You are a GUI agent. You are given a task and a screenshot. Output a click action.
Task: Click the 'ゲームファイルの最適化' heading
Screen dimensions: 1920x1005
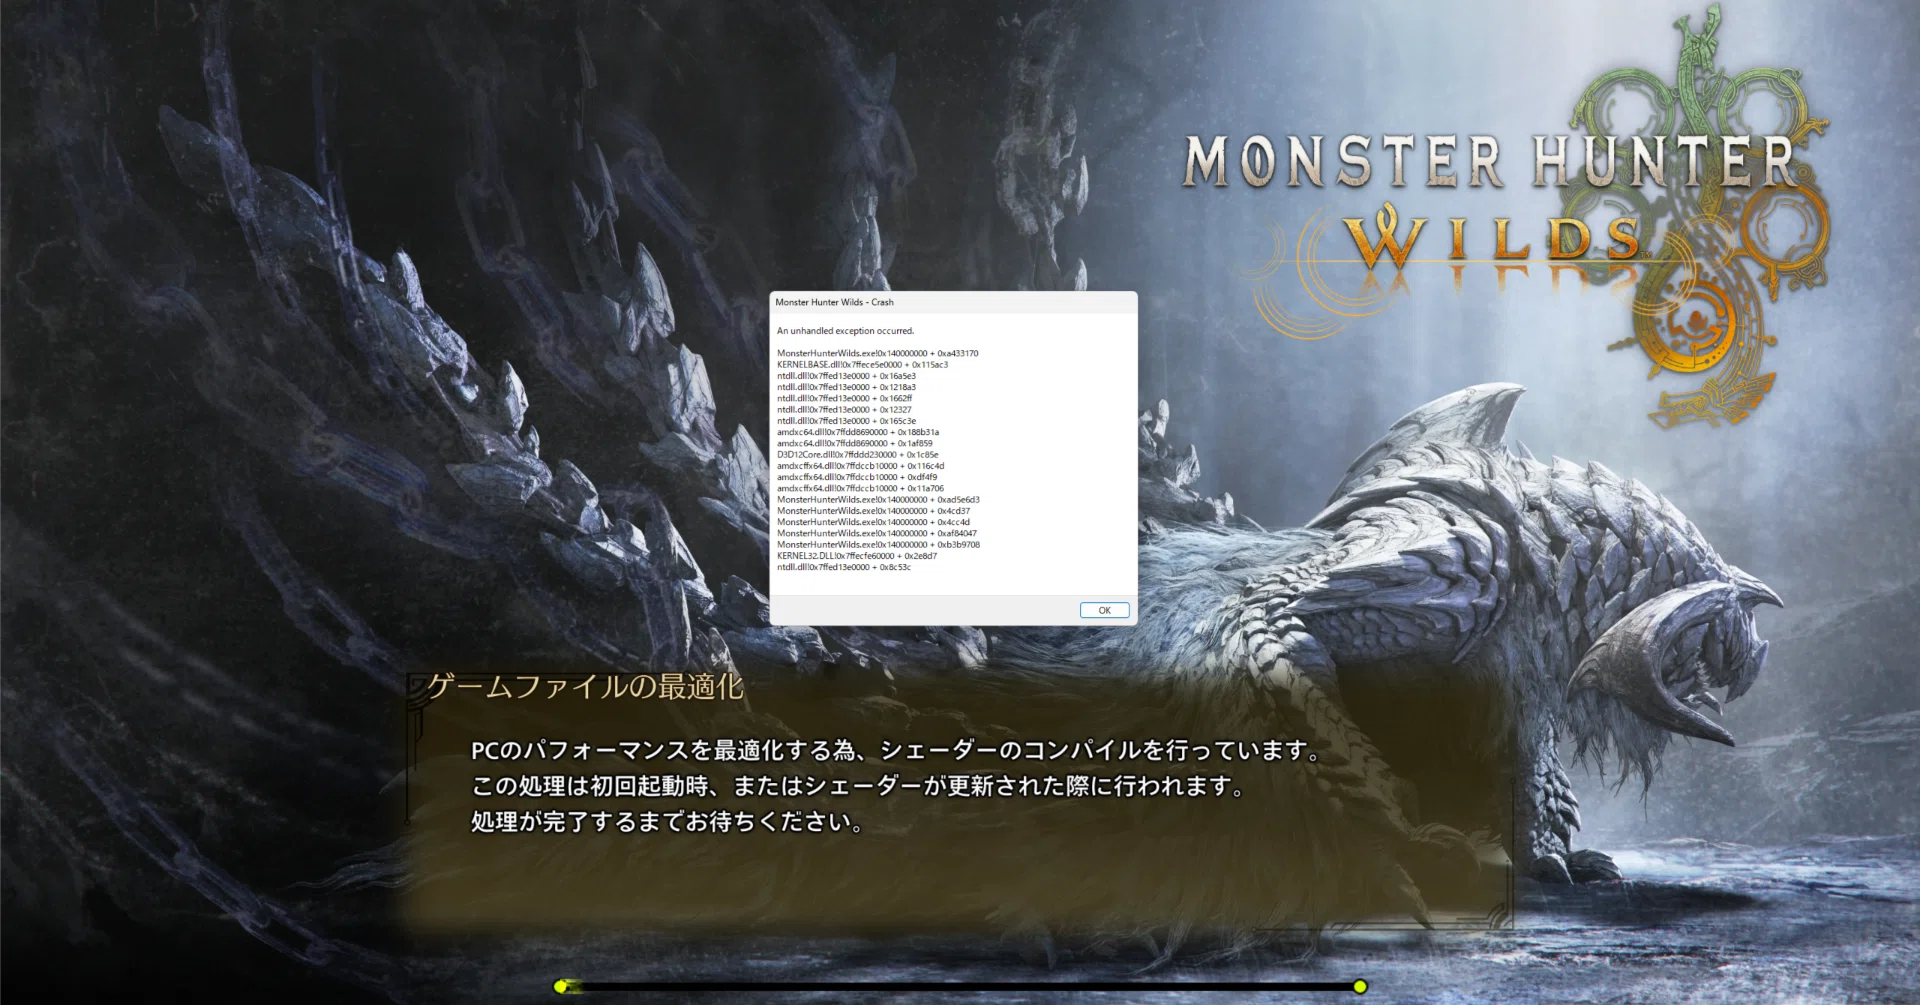(586, 687)
